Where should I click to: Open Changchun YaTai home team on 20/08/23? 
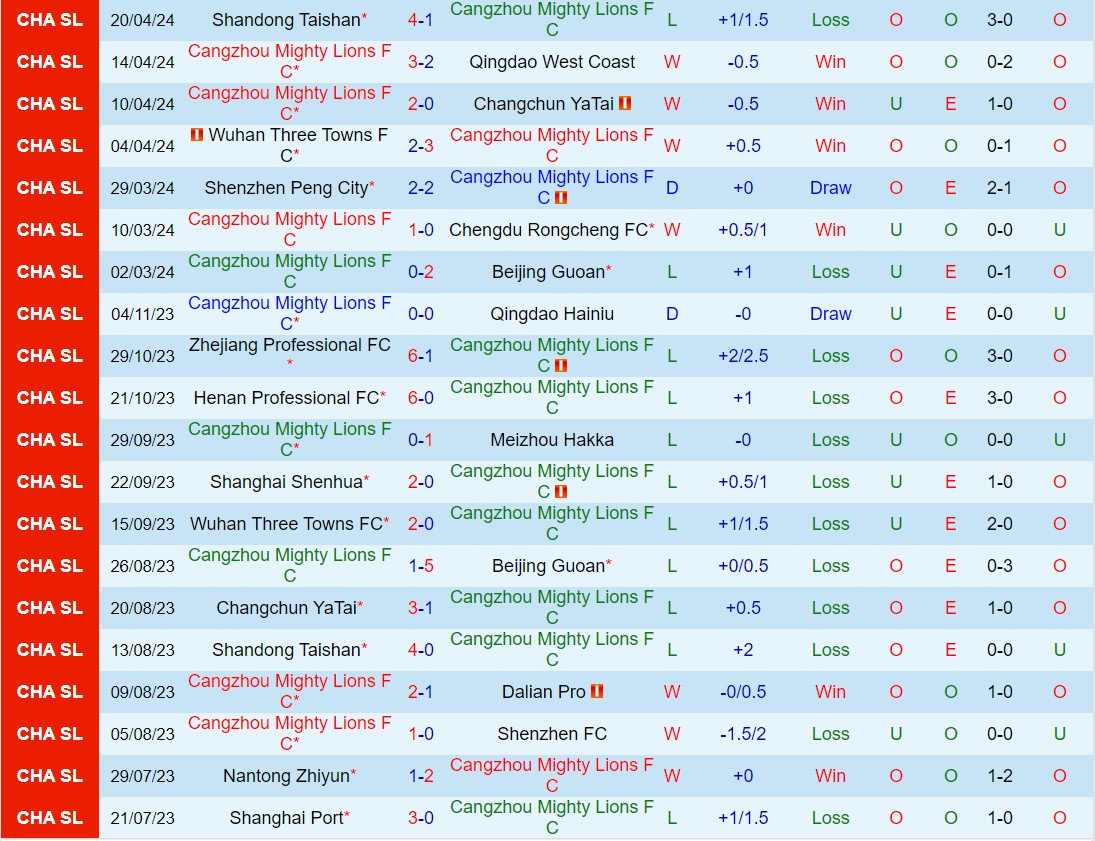[x=286, y=608]
